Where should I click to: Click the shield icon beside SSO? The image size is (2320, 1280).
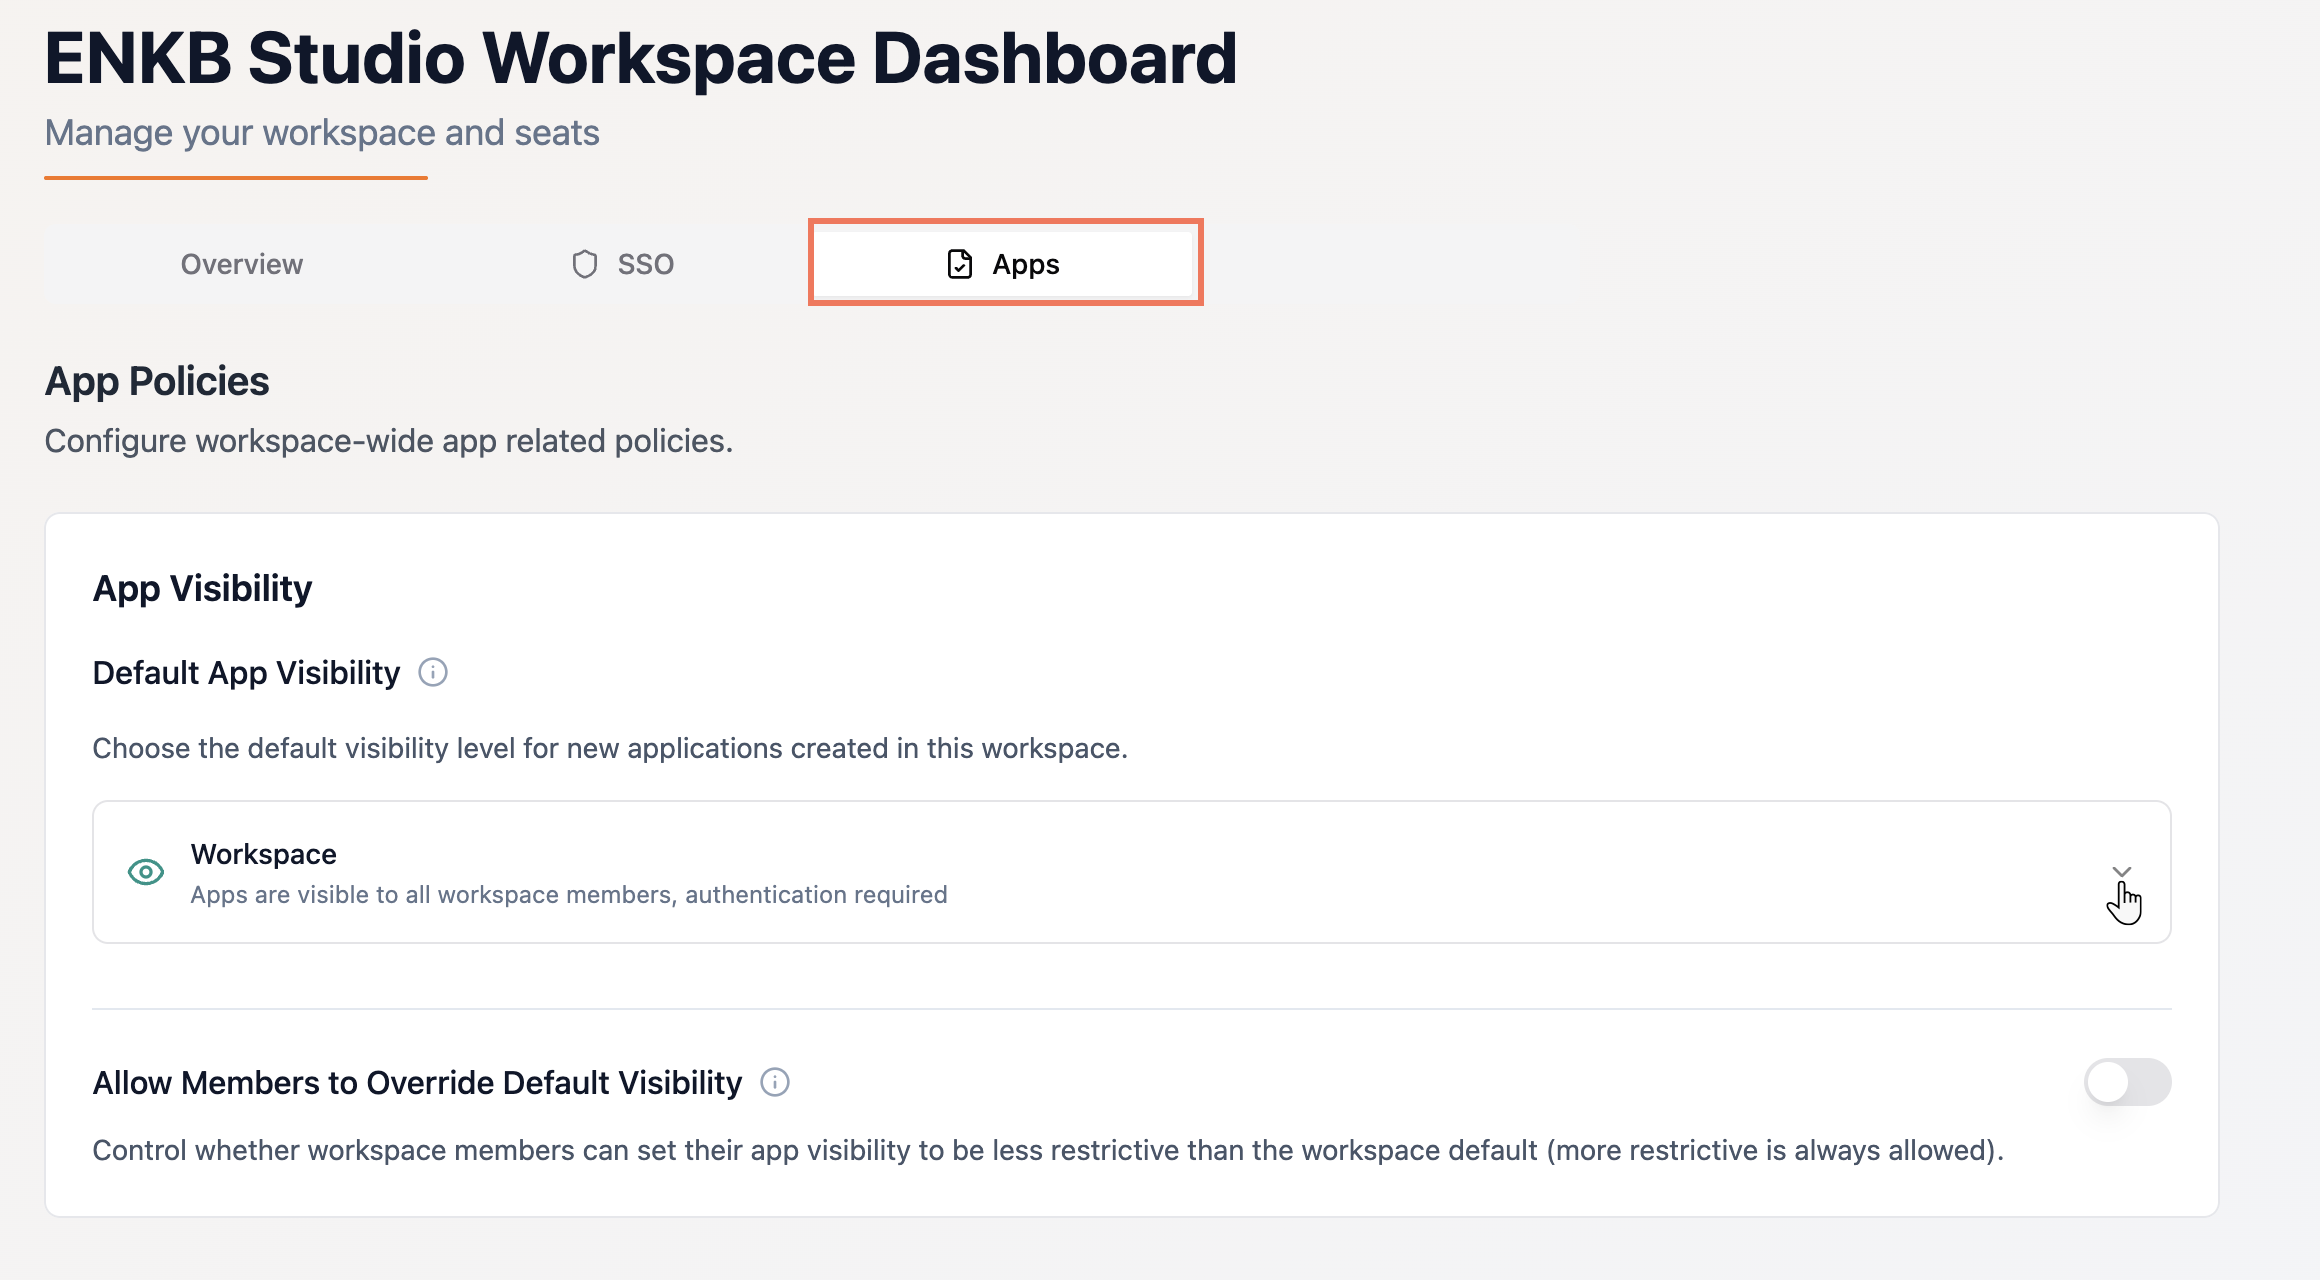(584, 264)
